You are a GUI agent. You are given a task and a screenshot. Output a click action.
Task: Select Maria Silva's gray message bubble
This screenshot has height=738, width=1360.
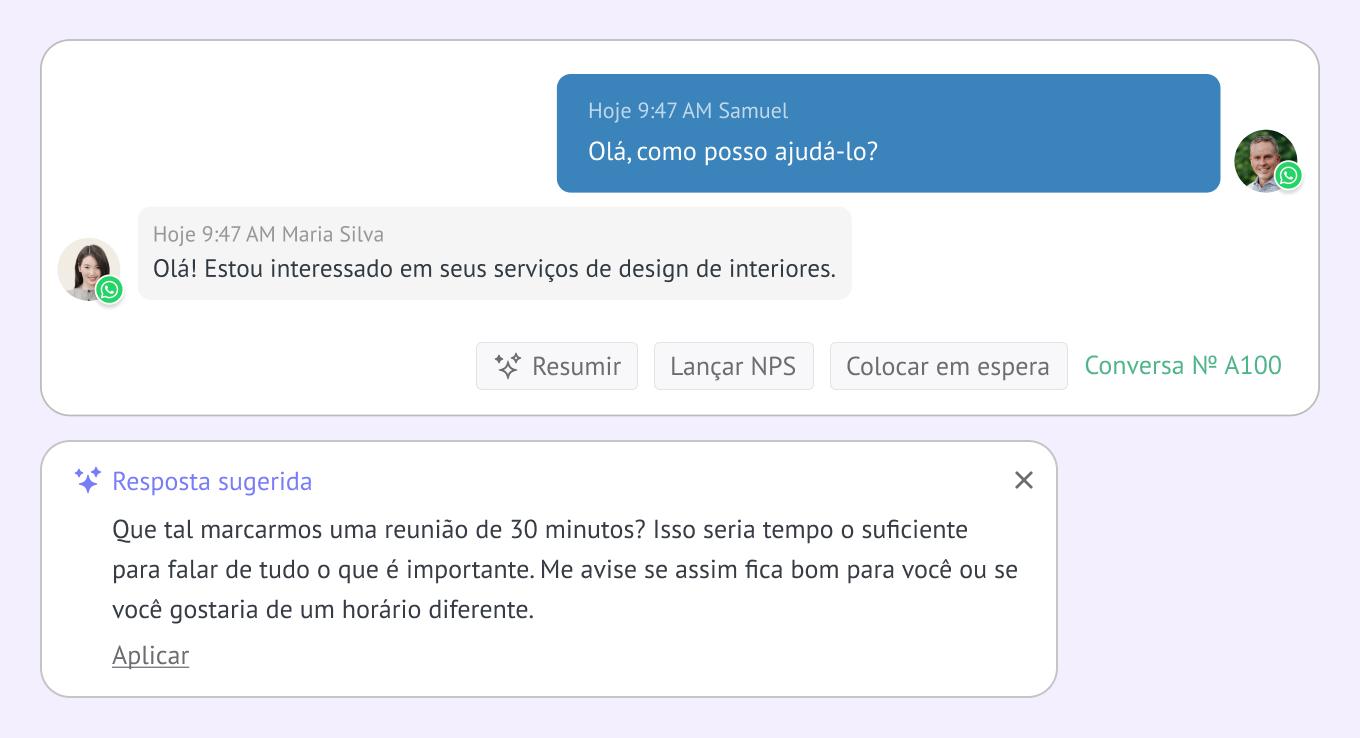[x=494, y=253]
